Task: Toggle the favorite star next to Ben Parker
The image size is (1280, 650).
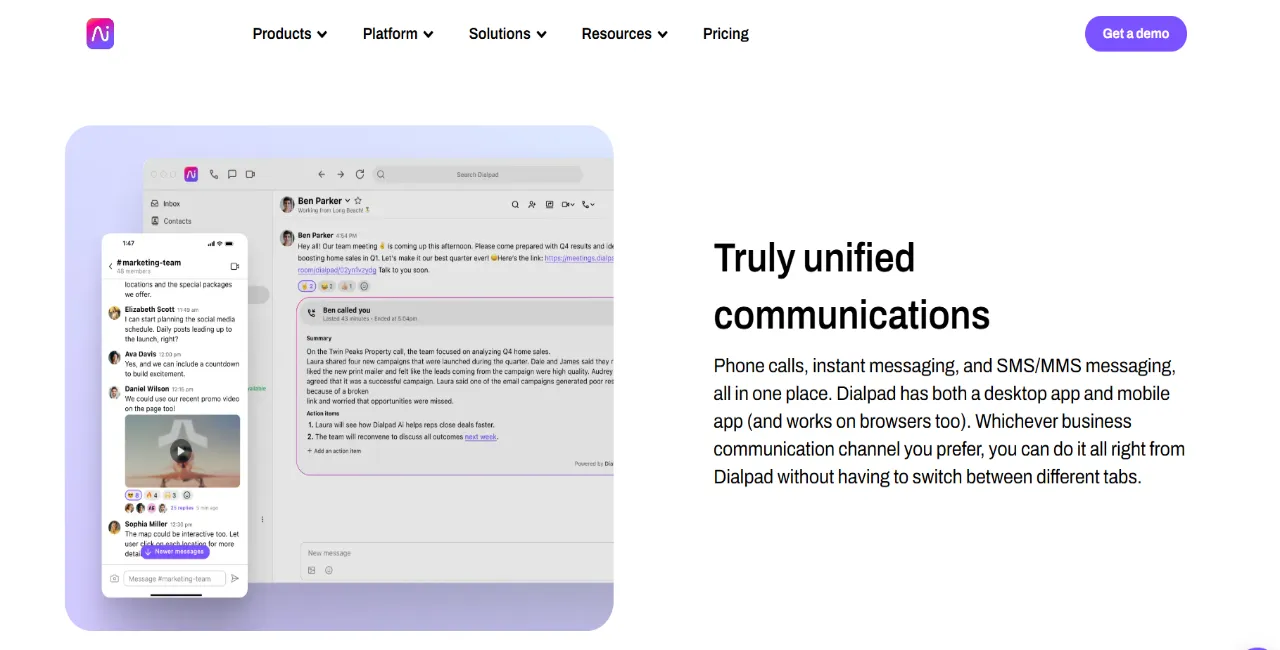Action: (x=358, y=200)
